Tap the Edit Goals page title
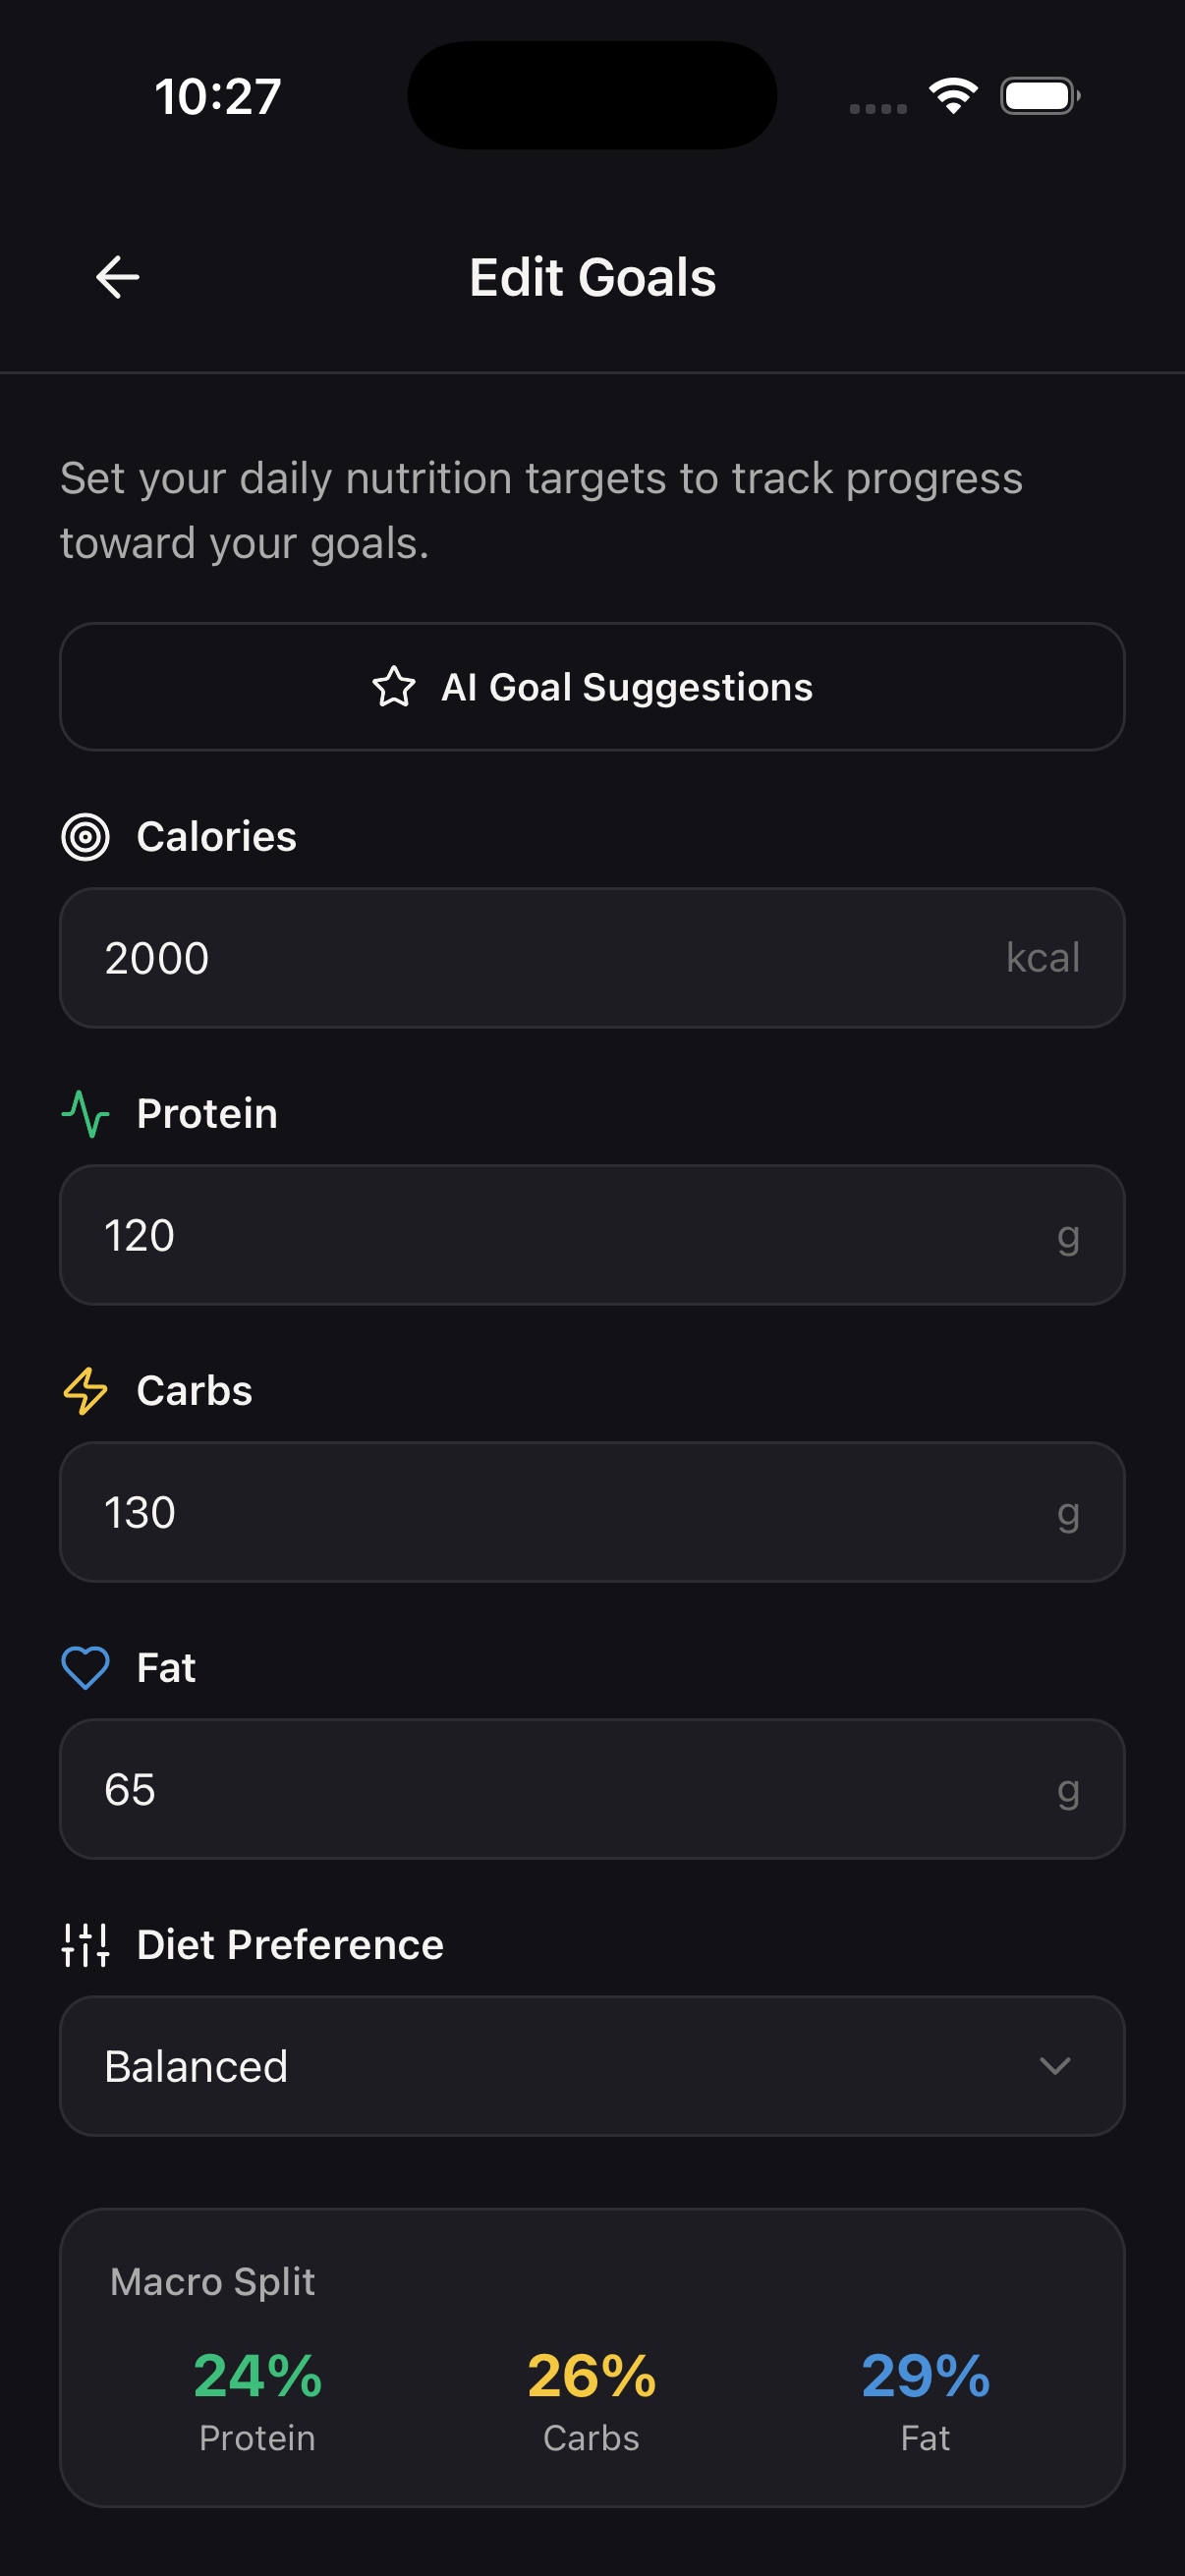1185x2576 pixels. coord(593,277)
